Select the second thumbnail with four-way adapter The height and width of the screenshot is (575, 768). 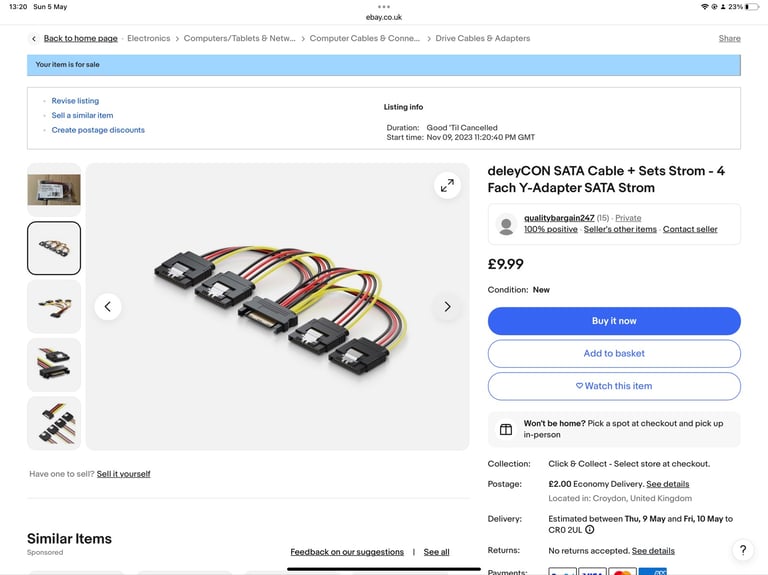54,248
